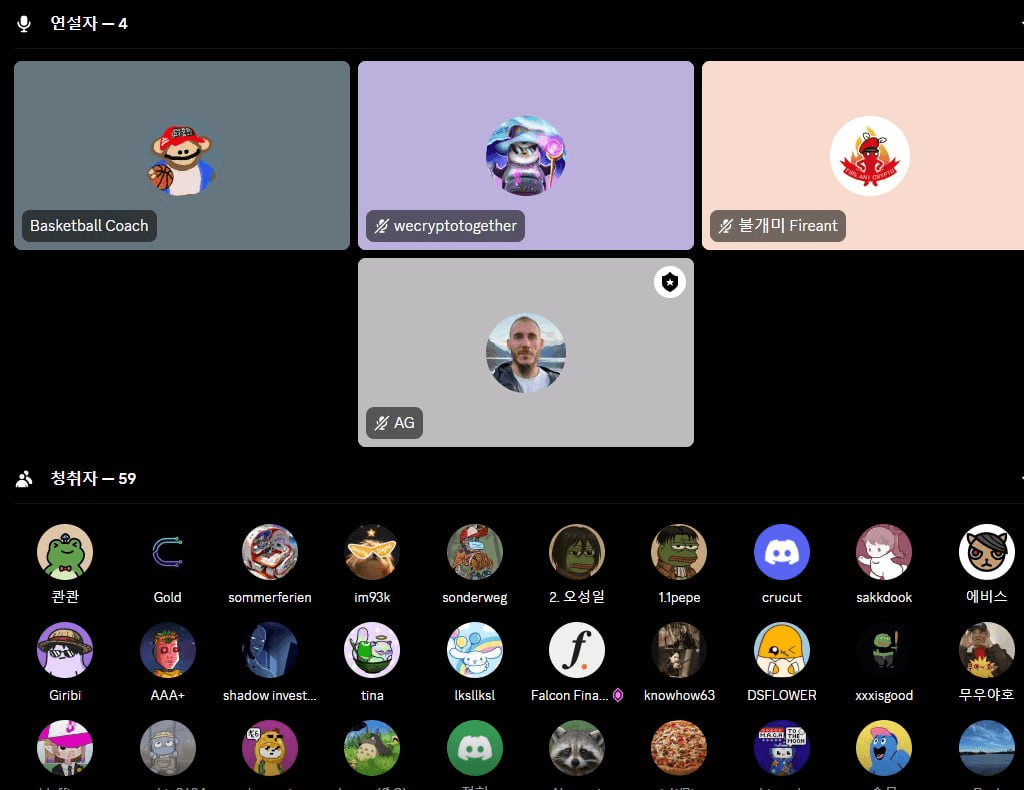Collapse the 연설자 speakers section arrow
The image size is (1024, 790).
[x=1020, y=23]
